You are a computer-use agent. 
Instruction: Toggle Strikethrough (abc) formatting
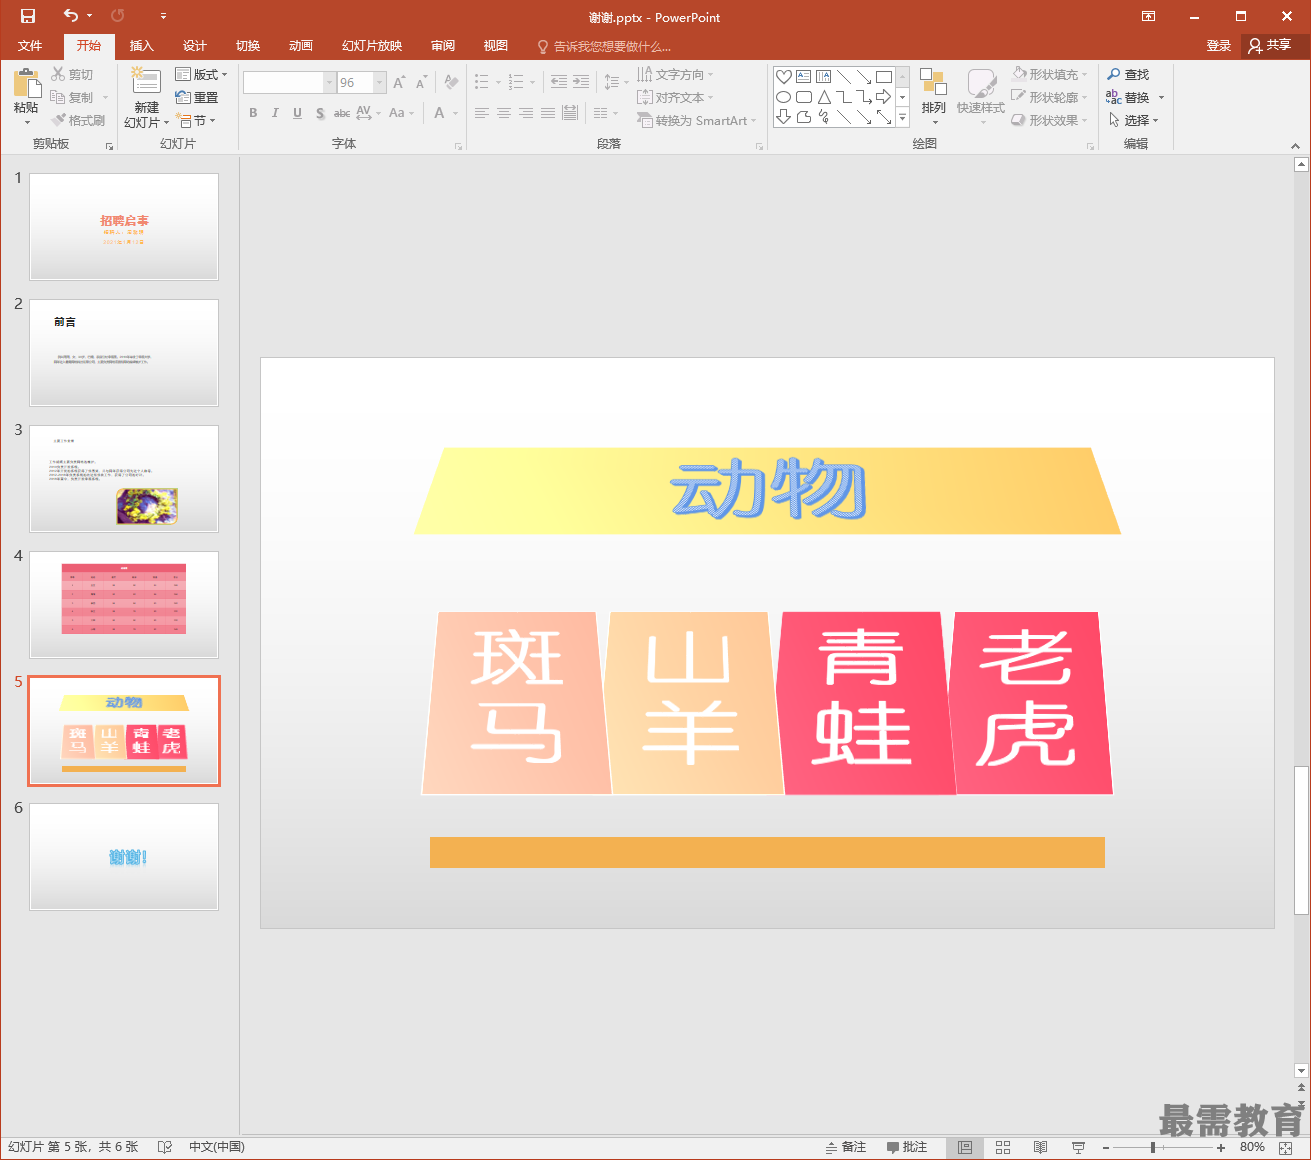(x=342, y=113)
